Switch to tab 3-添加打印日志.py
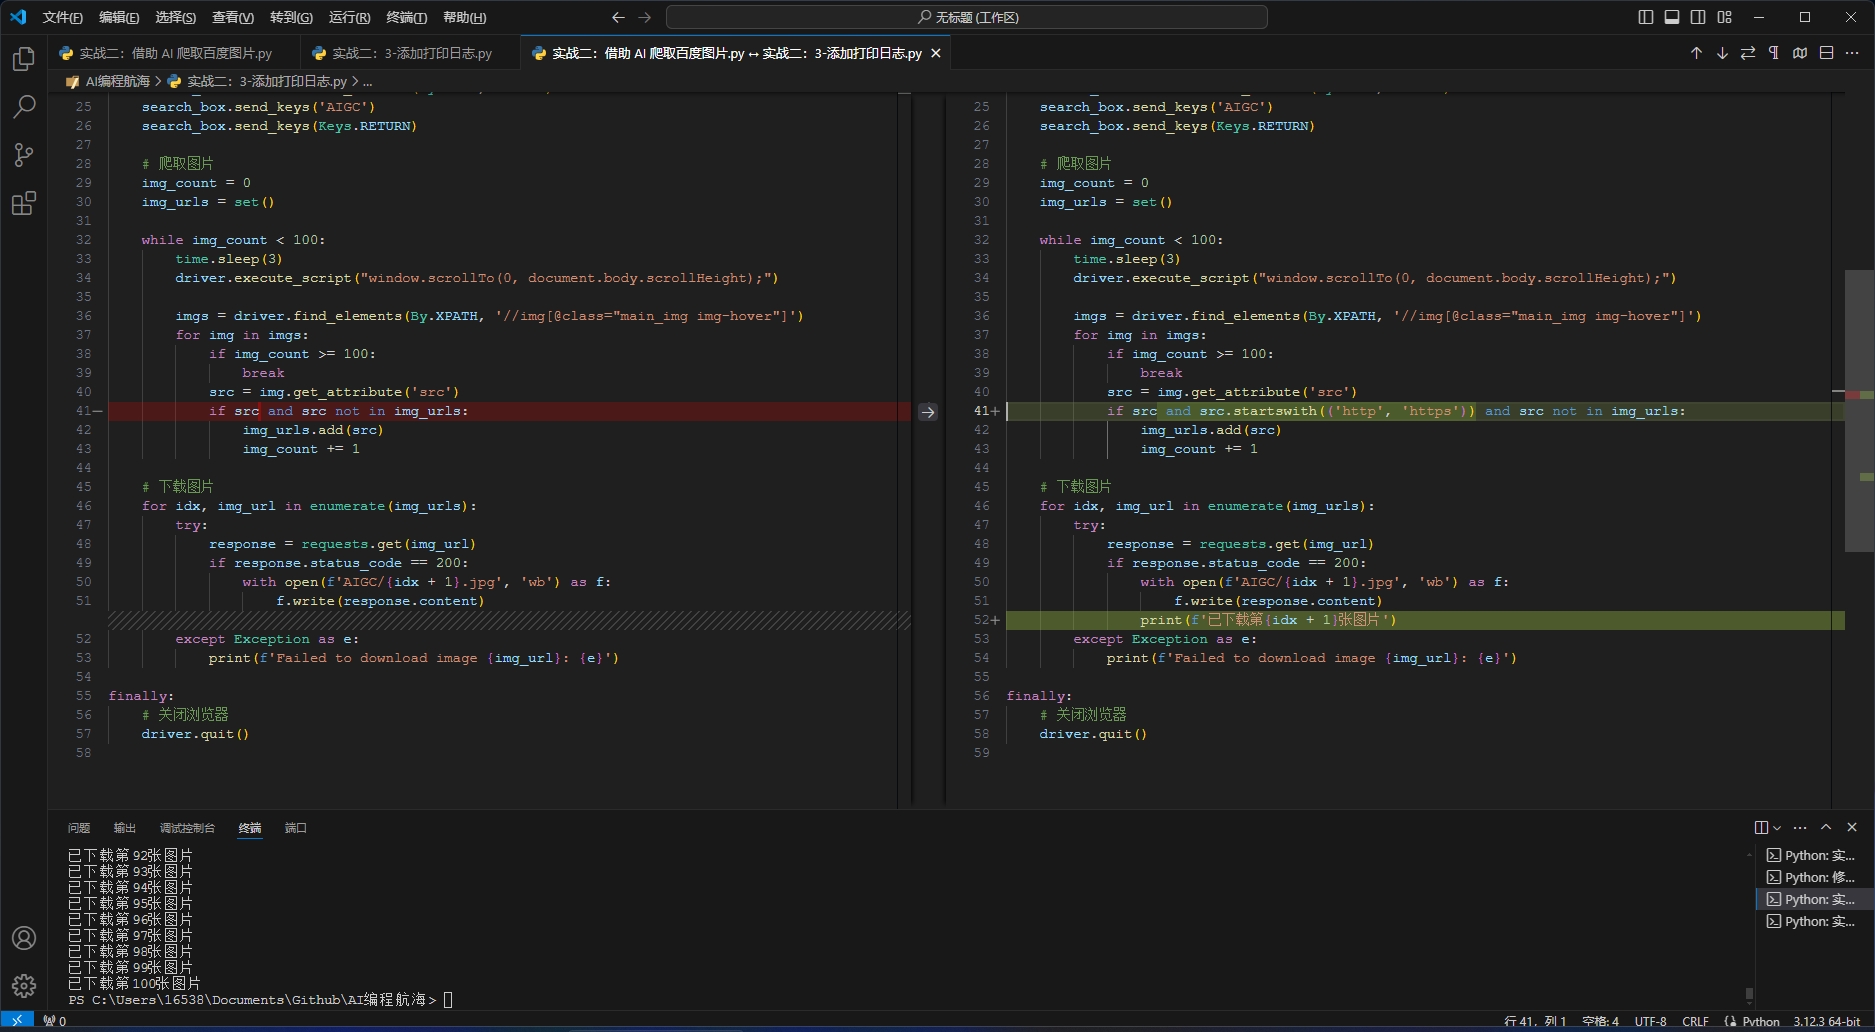Viewport: 1875px width, 1032px height. [x=411, y=53]
